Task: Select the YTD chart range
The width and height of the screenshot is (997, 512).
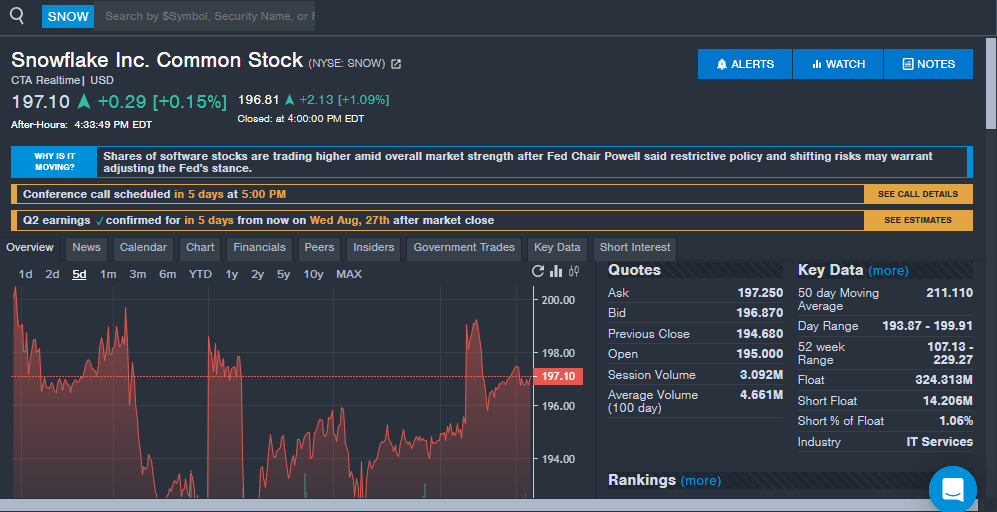Action: (200, 274)
